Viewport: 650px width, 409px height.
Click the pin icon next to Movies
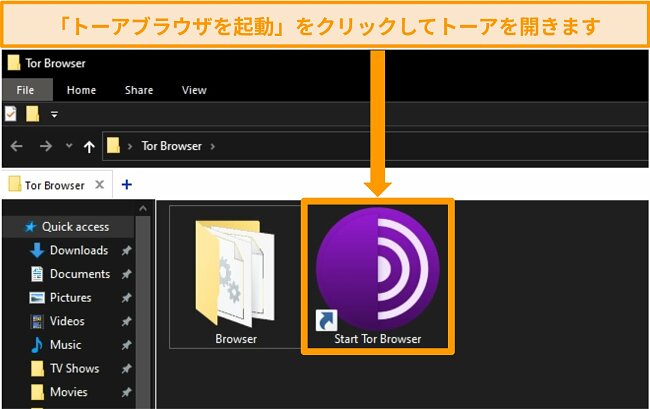(126, 392)
